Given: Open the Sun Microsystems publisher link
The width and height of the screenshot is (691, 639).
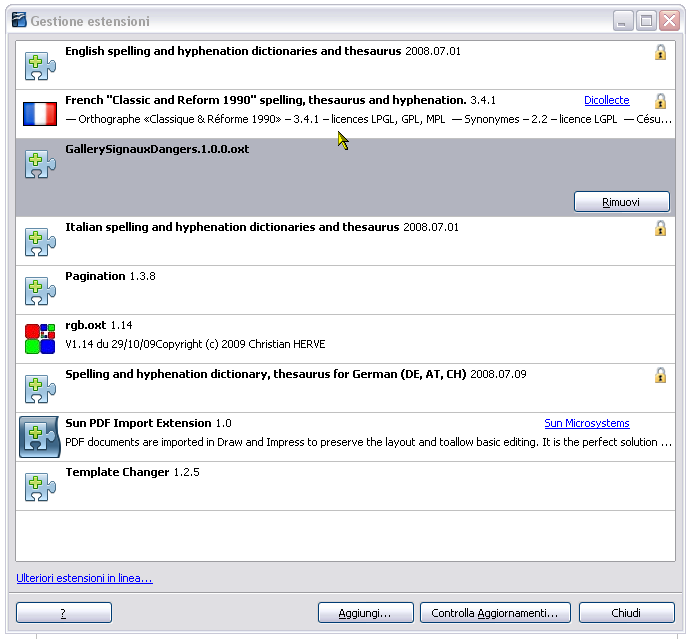Looking at the screenshot, I should tap(587, 423).
